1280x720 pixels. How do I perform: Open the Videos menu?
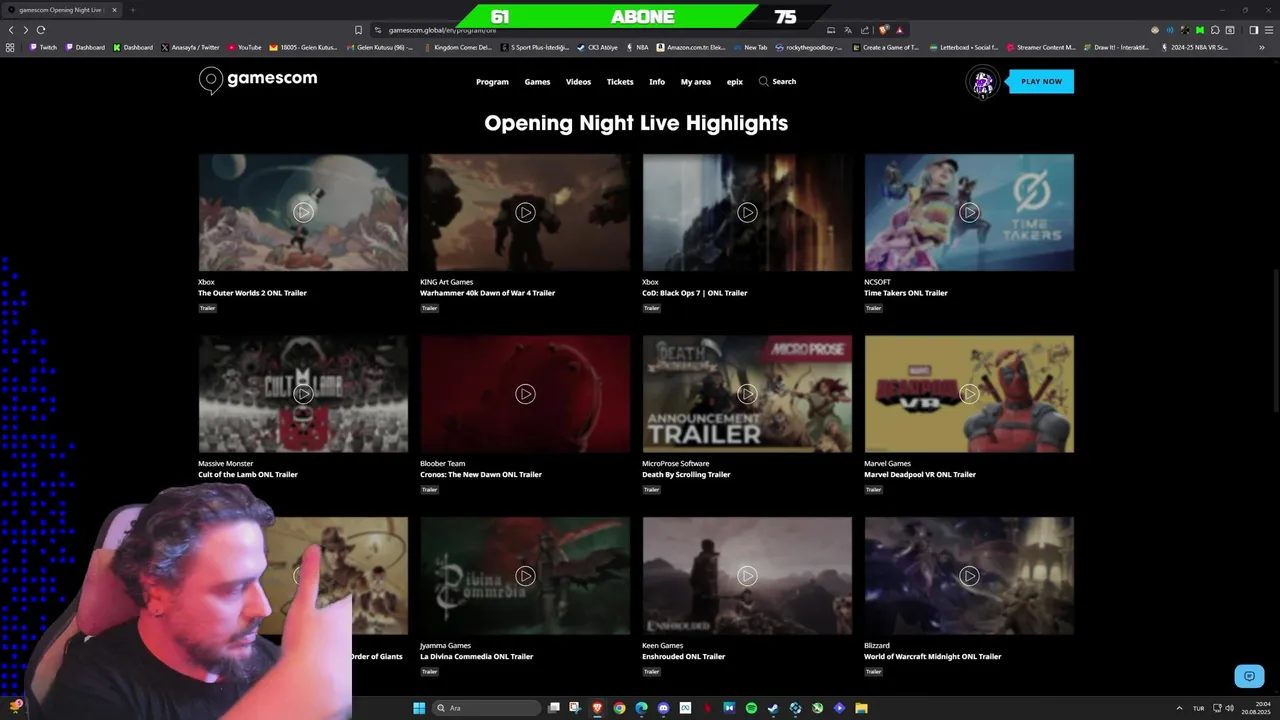click(578, 82)
